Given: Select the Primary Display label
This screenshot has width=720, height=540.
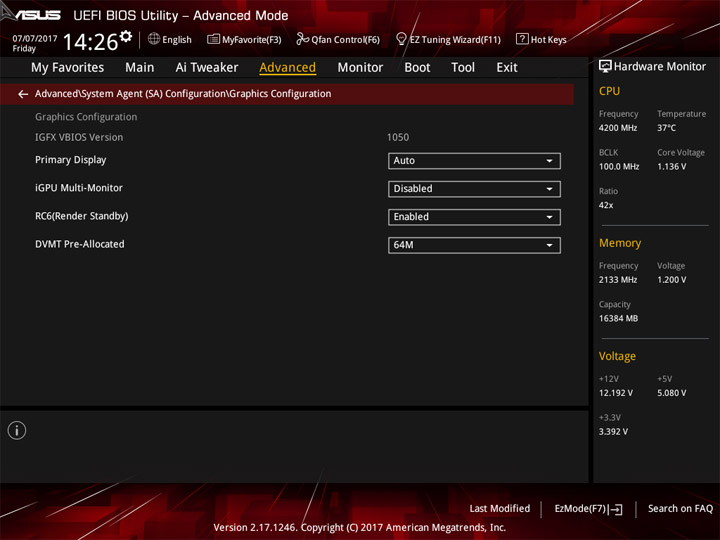Looking at the screenshot, I should point(71,160).
